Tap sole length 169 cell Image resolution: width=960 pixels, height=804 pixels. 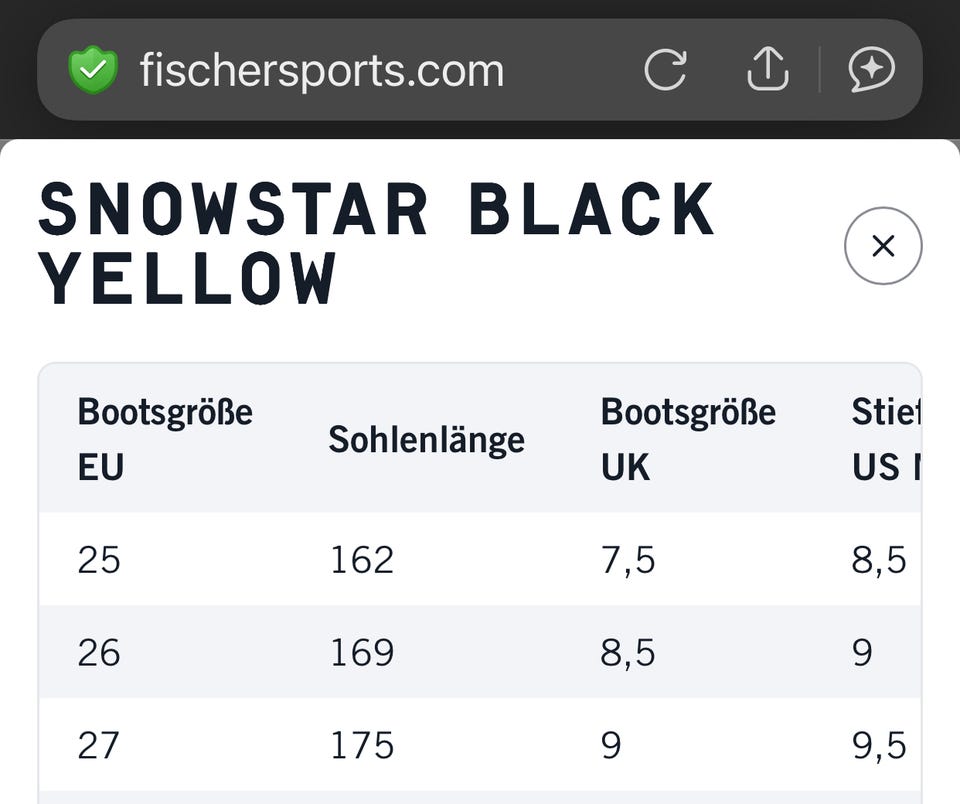[x=362, y=653]
